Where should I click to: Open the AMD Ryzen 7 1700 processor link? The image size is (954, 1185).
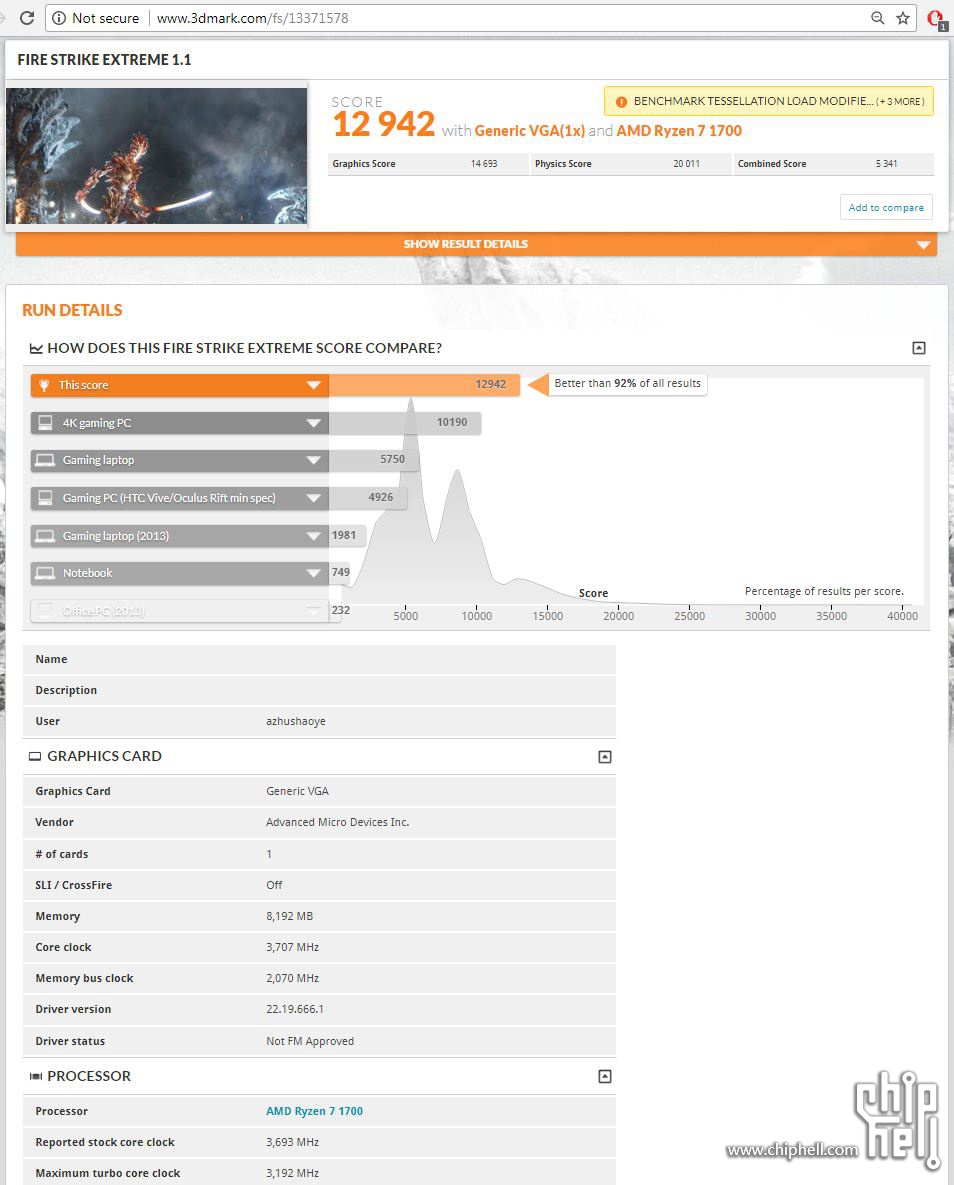[x=314, y=1111]
